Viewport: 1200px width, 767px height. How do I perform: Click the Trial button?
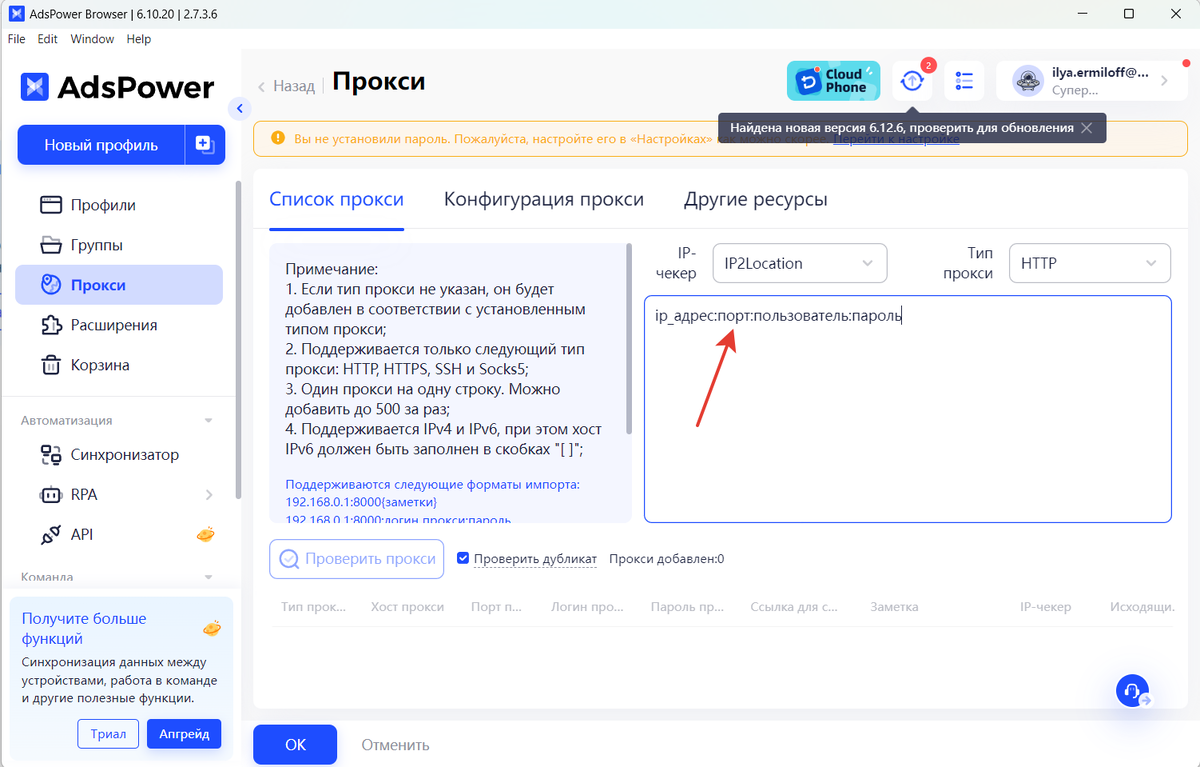108,734
